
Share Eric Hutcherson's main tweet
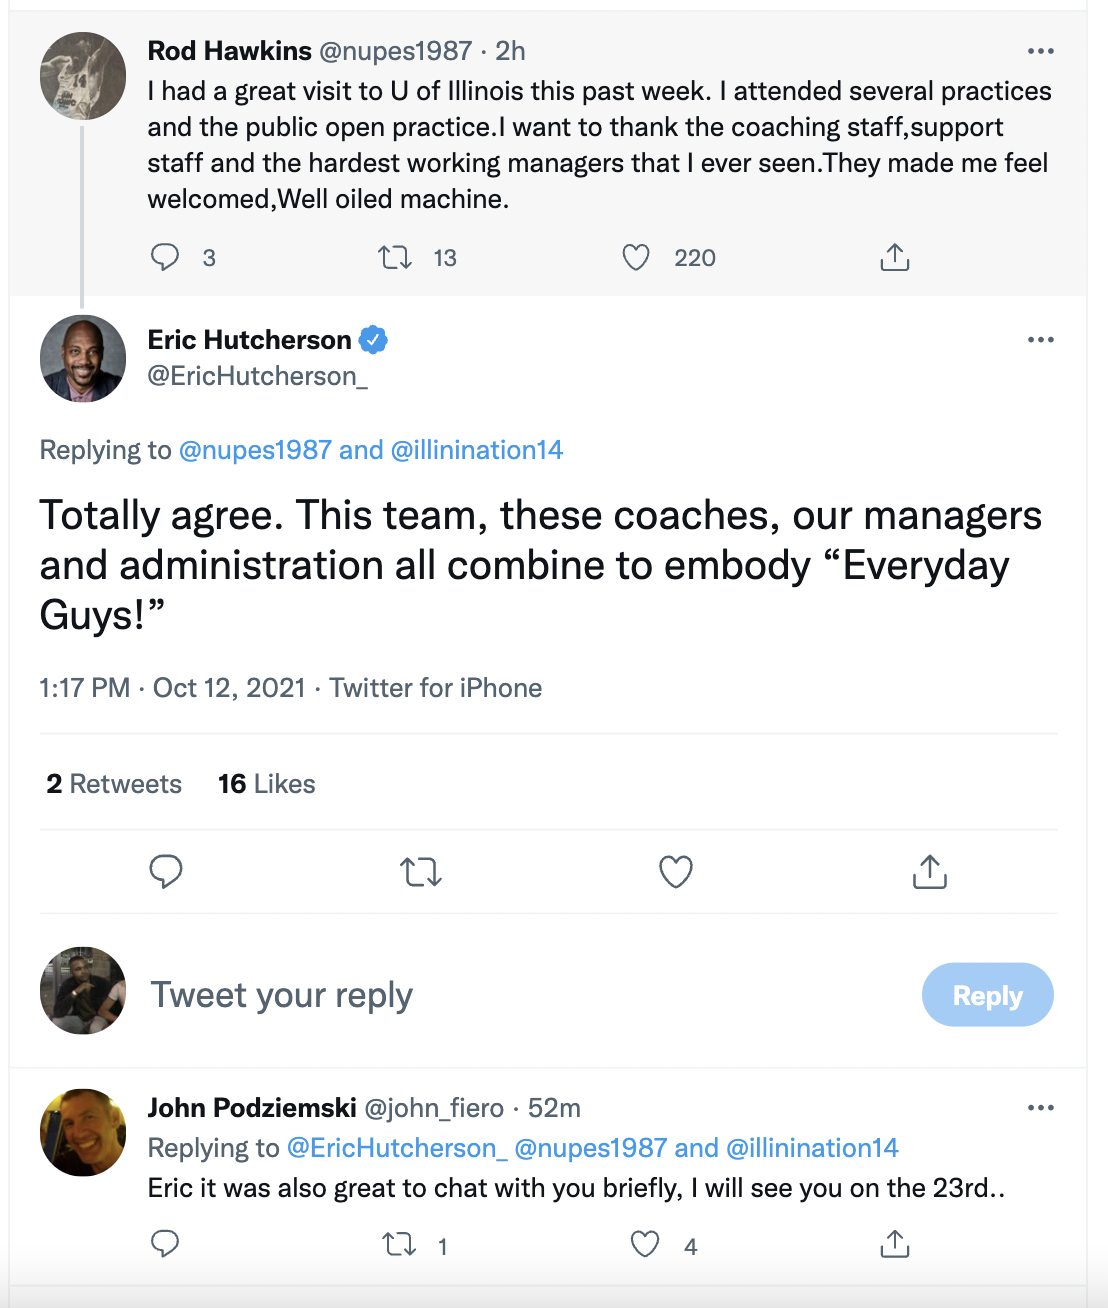click(929, 872)
